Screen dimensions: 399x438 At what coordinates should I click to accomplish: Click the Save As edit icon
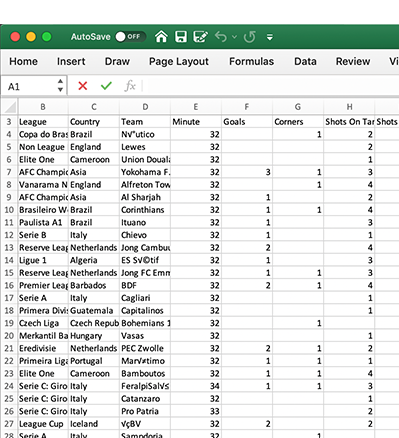201,37
